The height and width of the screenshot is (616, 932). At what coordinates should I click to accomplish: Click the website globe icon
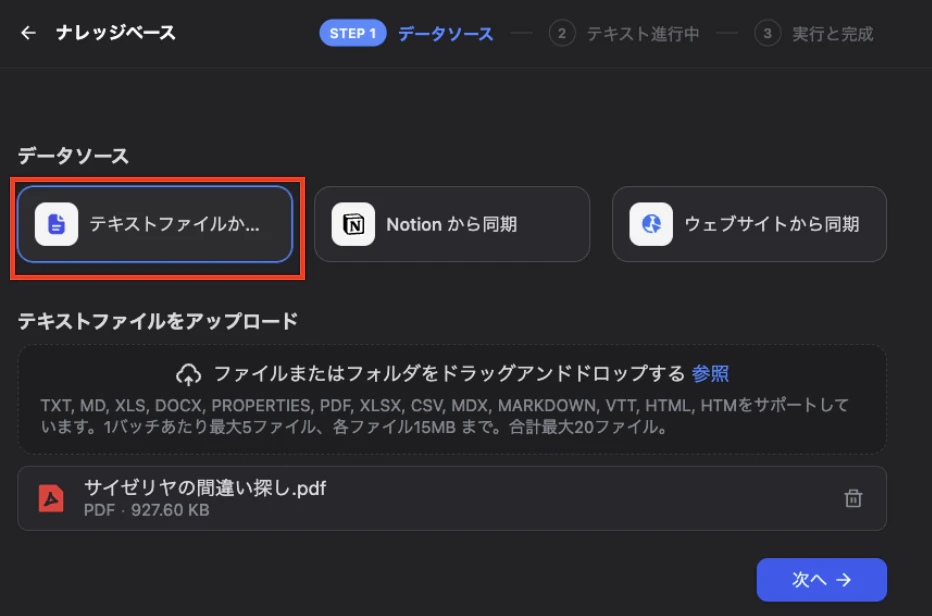pos(651,224)
